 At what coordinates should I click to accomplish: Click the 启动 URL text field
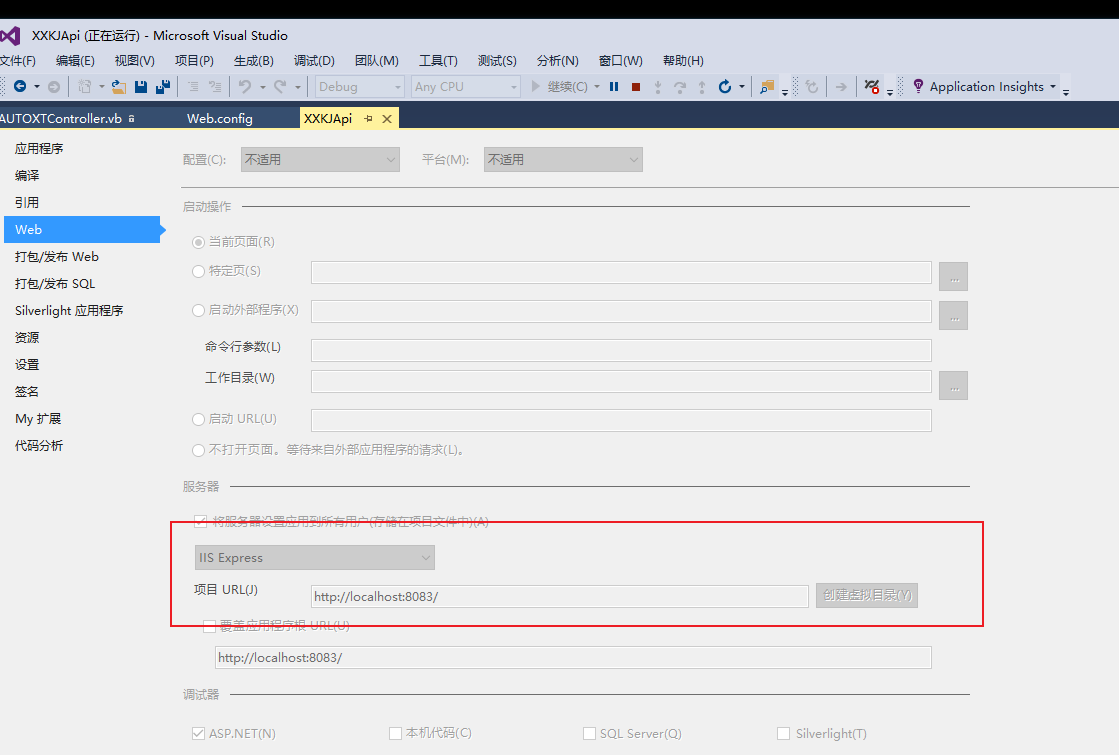(x=621, y=420)
